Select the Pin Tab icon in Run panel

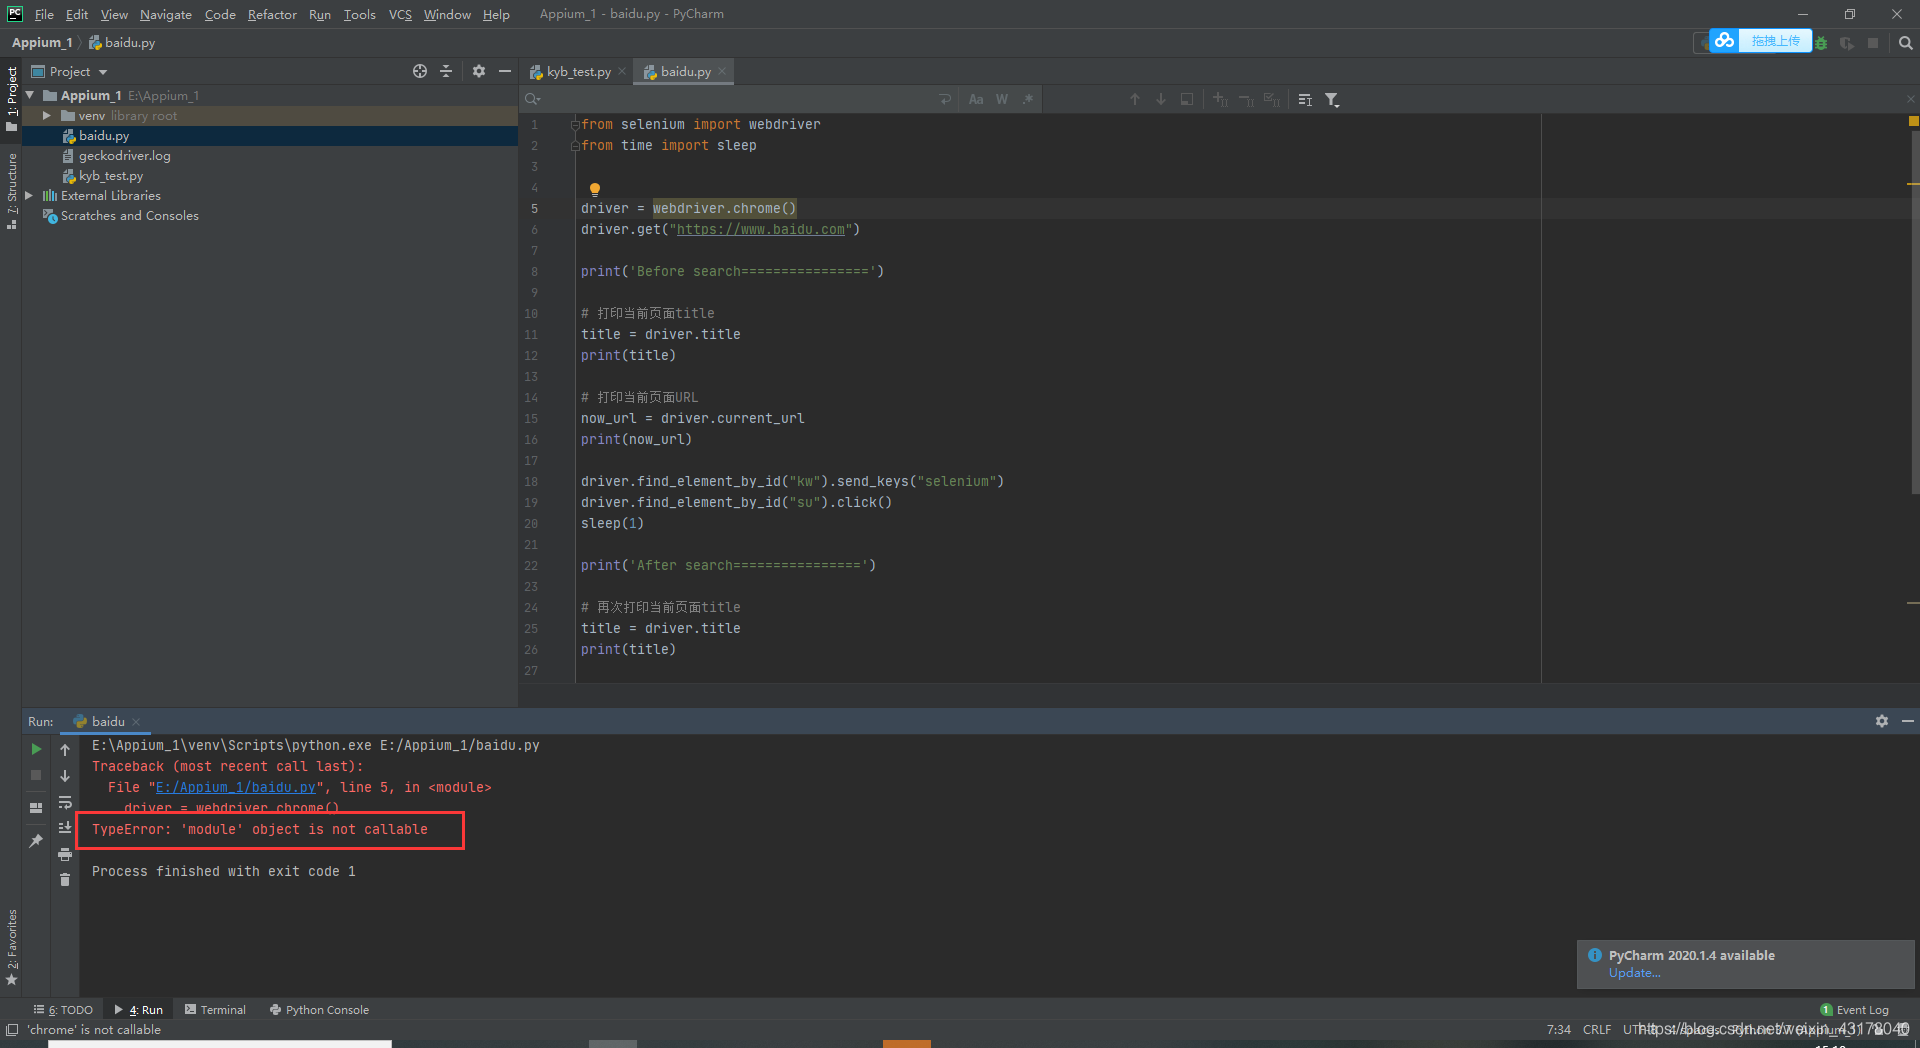(x=35, y=841)
